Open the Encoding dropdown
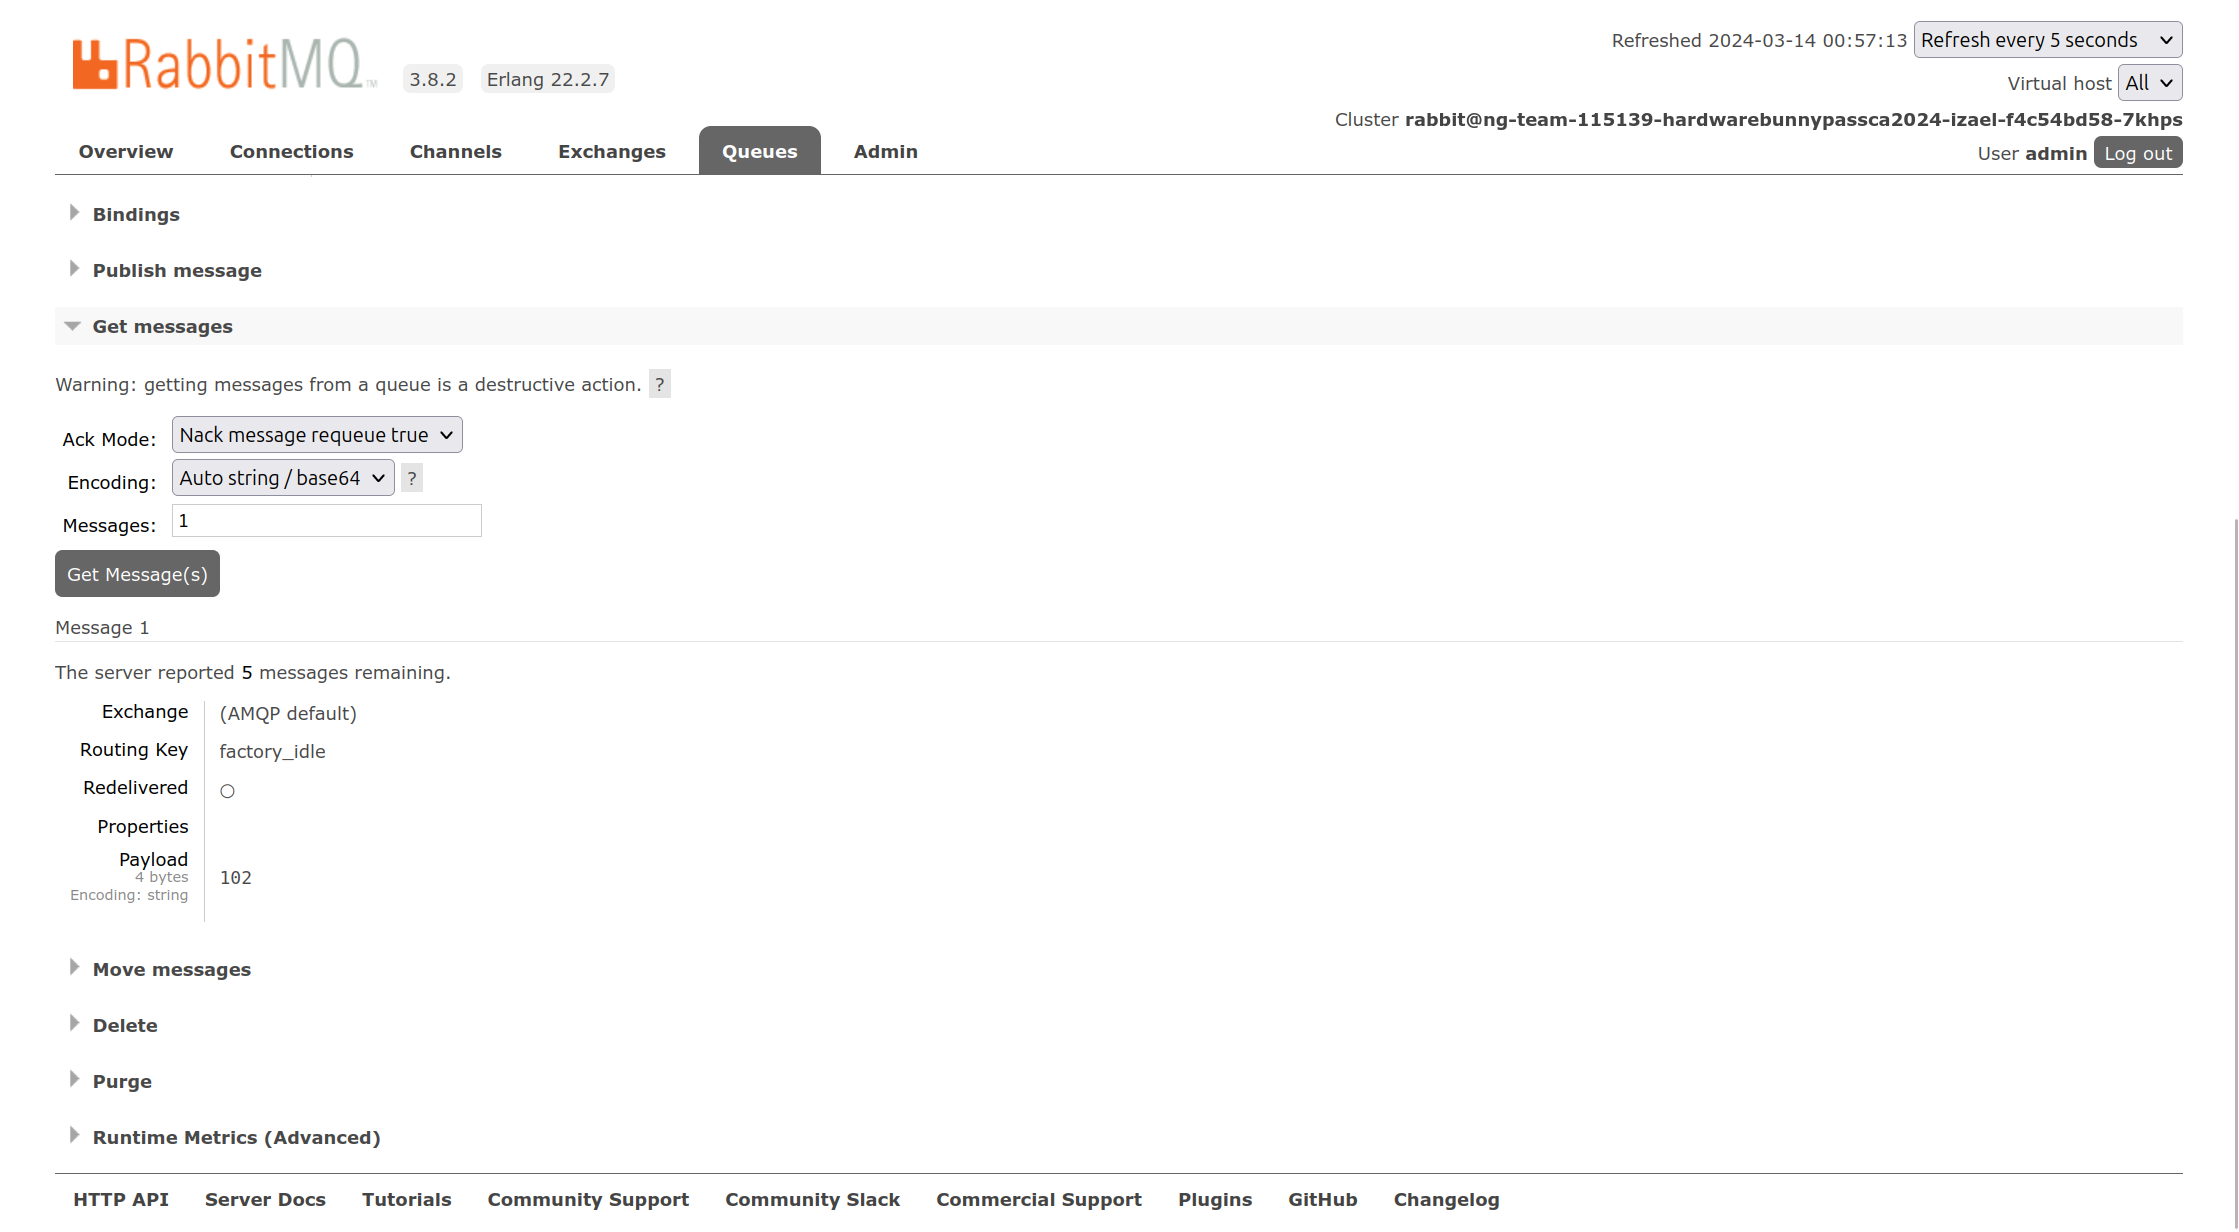 pyautogui.click(x=283, y=478)
